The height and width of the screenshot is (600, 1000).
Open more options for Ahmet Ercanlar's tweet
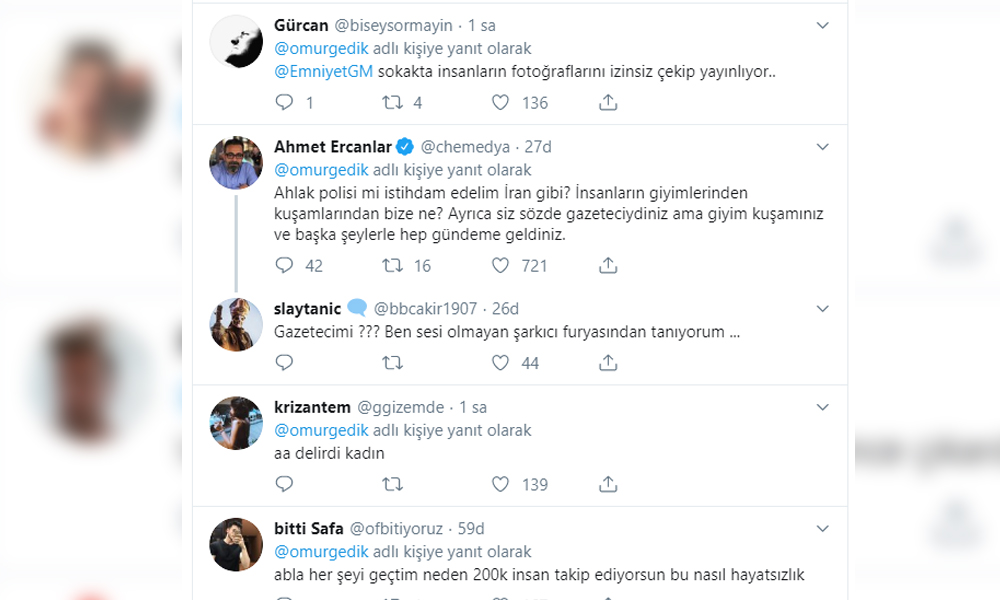822,147
